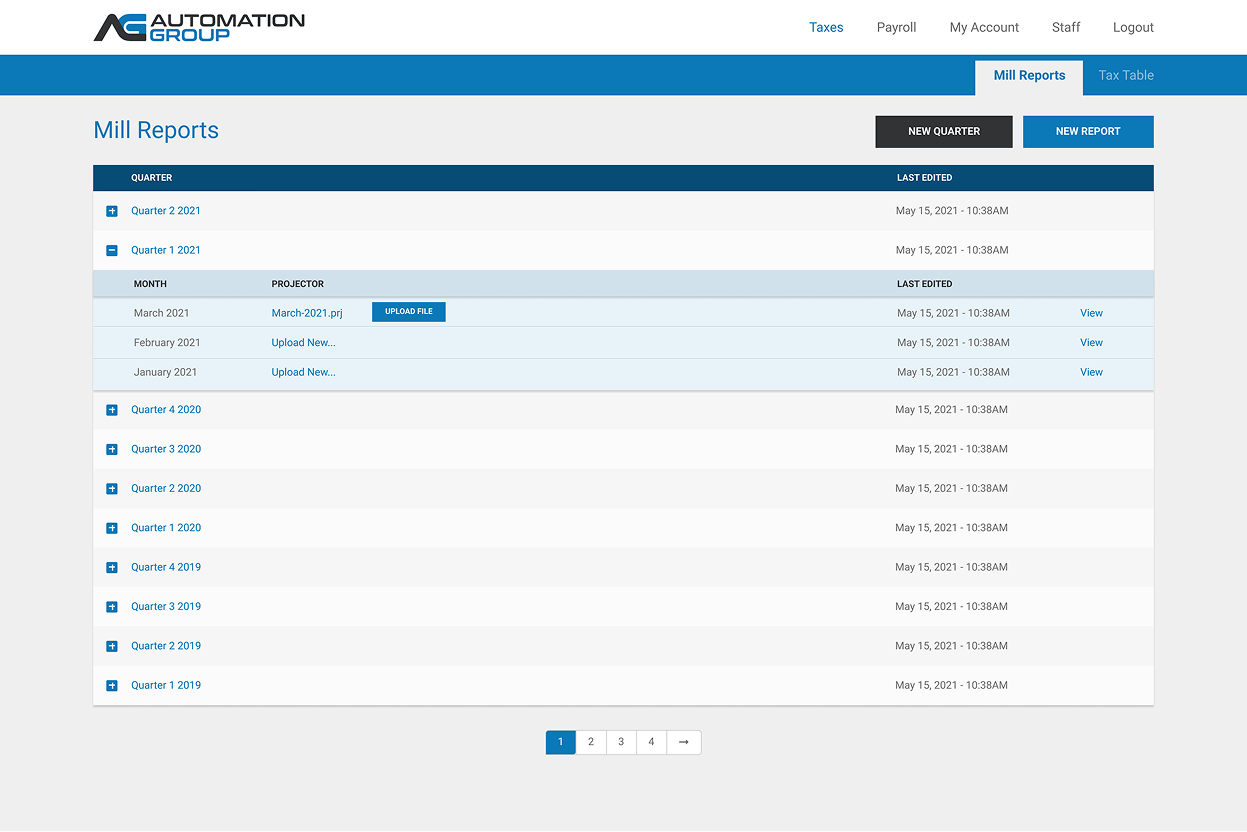Switch to the Tax Table tab
Screen dimensions: 1247x832
coord(1125,75)
